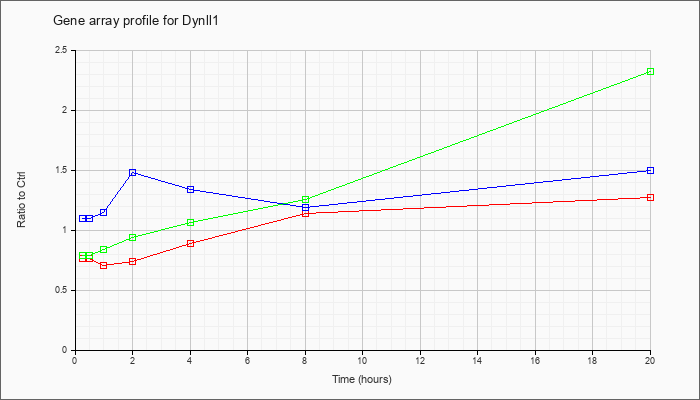Click the chart title Gene array profile for Dynll1
This screenshot has width=700, height=400.
click(136, 21)
